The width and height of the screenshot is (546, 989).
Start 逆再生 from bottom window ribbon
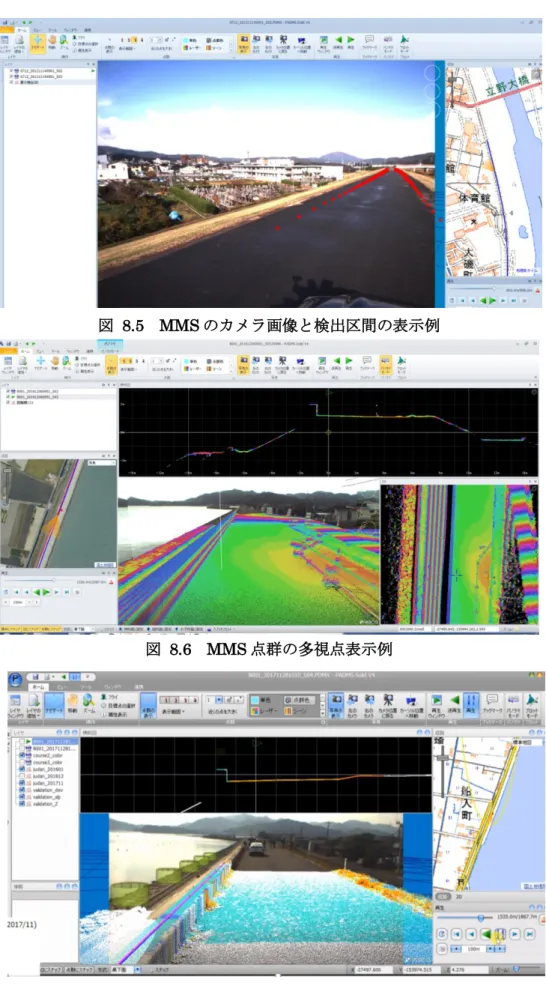[x=455, y=706]
